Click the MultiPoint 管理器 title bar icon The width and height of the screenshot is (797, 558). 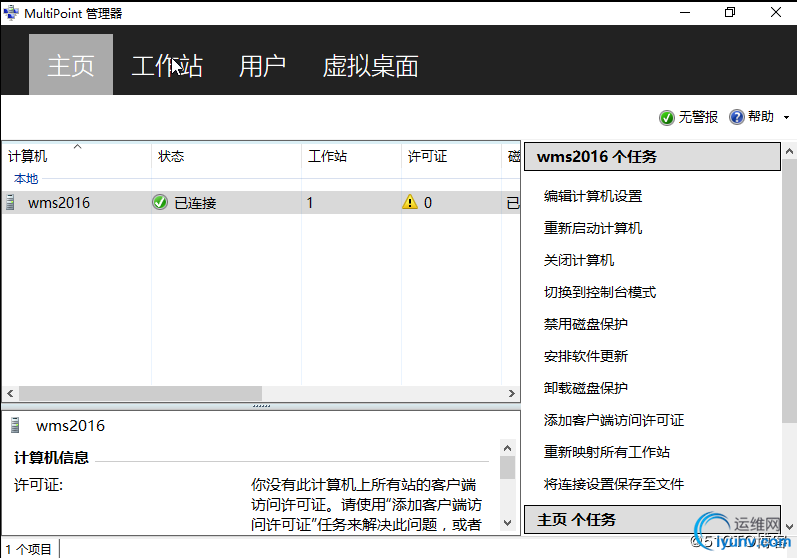click(x=11, y=13)
